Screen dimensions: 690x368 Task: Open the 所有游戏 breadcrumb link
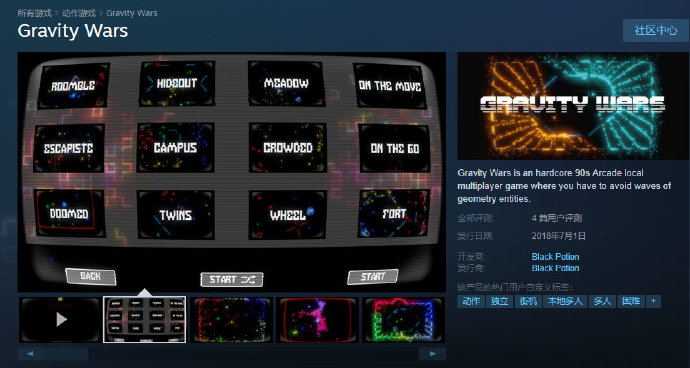(x=34, y=13)
